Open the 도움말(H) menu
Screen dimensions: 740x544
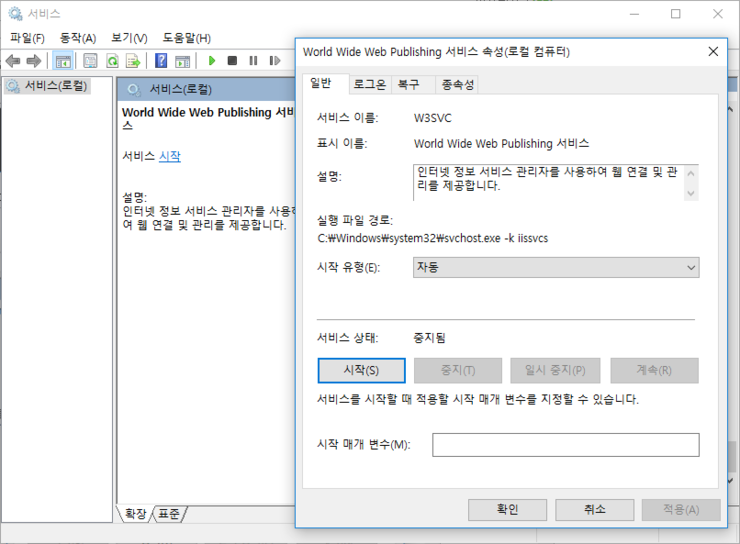point(186,38)
